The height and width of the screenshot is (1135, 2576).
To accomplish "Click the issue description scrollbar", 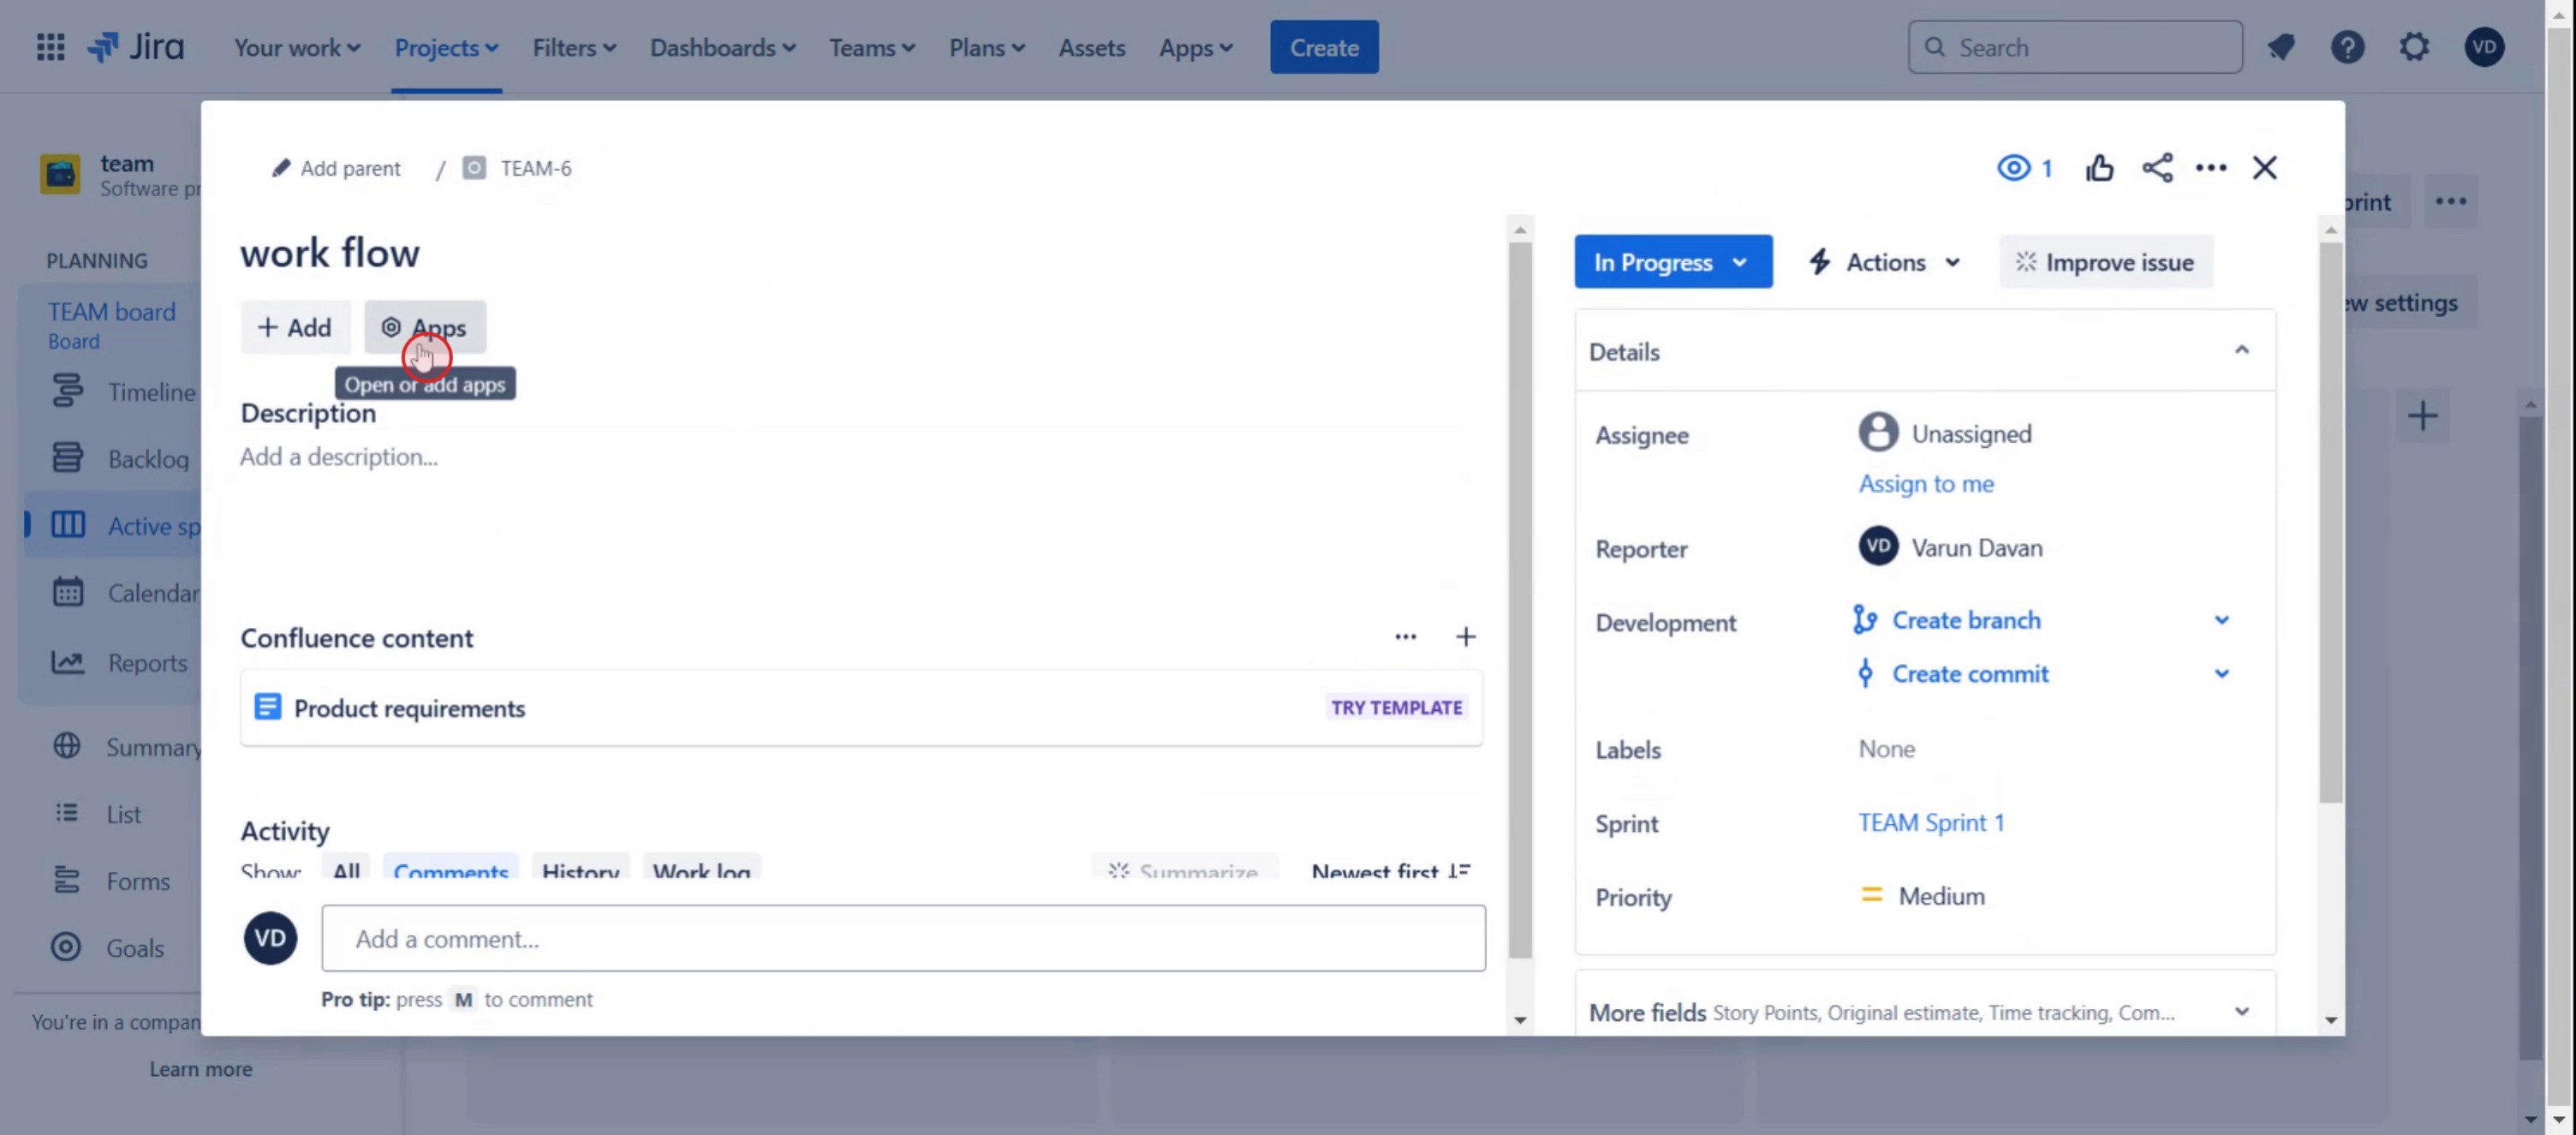I will [x=1520, y=600].
